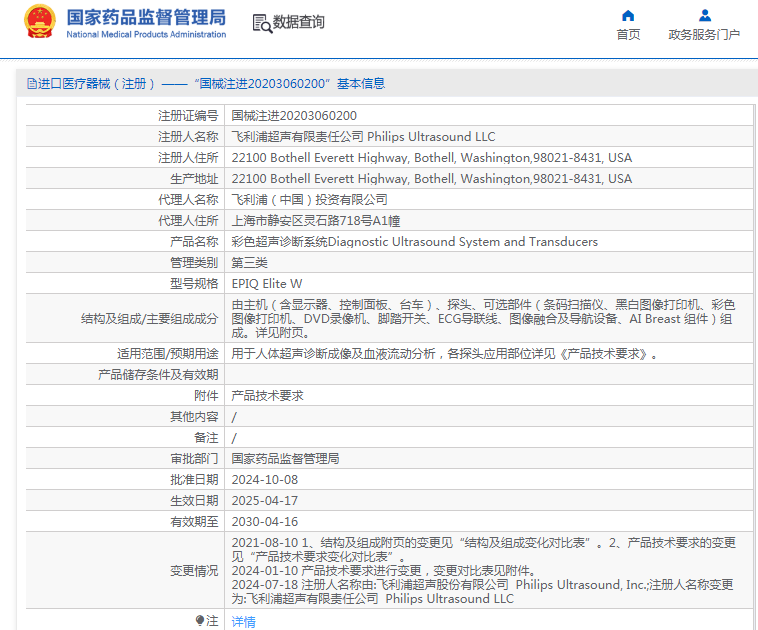Open the 详情 link

244,621
